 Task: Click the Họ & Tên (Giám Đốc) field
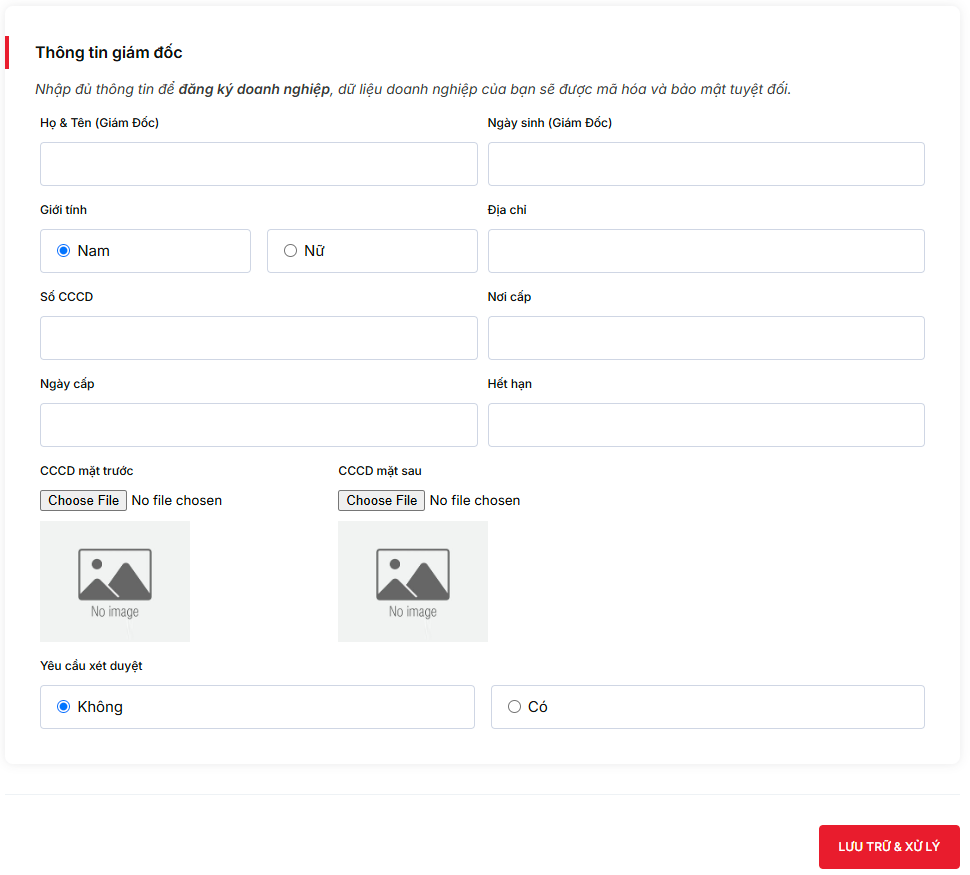tap(259, 164)
